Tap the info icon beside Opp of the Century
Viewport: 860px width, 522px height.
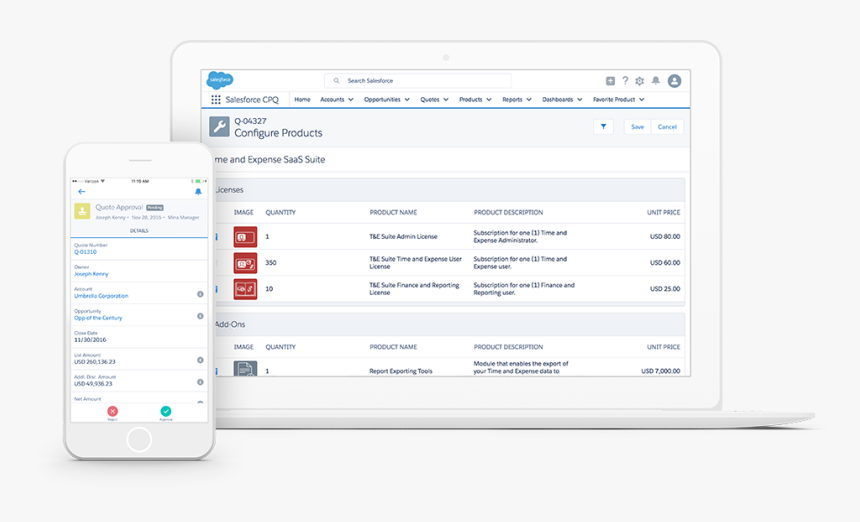pyautogui.click(x=200, y=316)
